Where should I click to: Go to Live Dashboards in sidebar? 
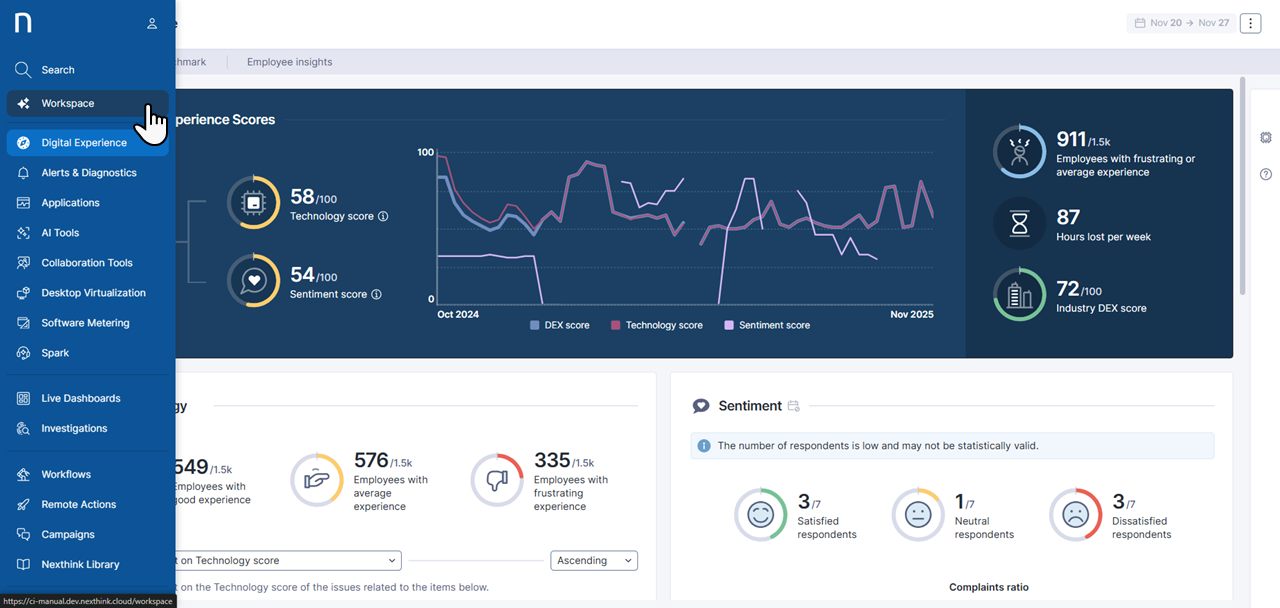(x=80, y=398)
